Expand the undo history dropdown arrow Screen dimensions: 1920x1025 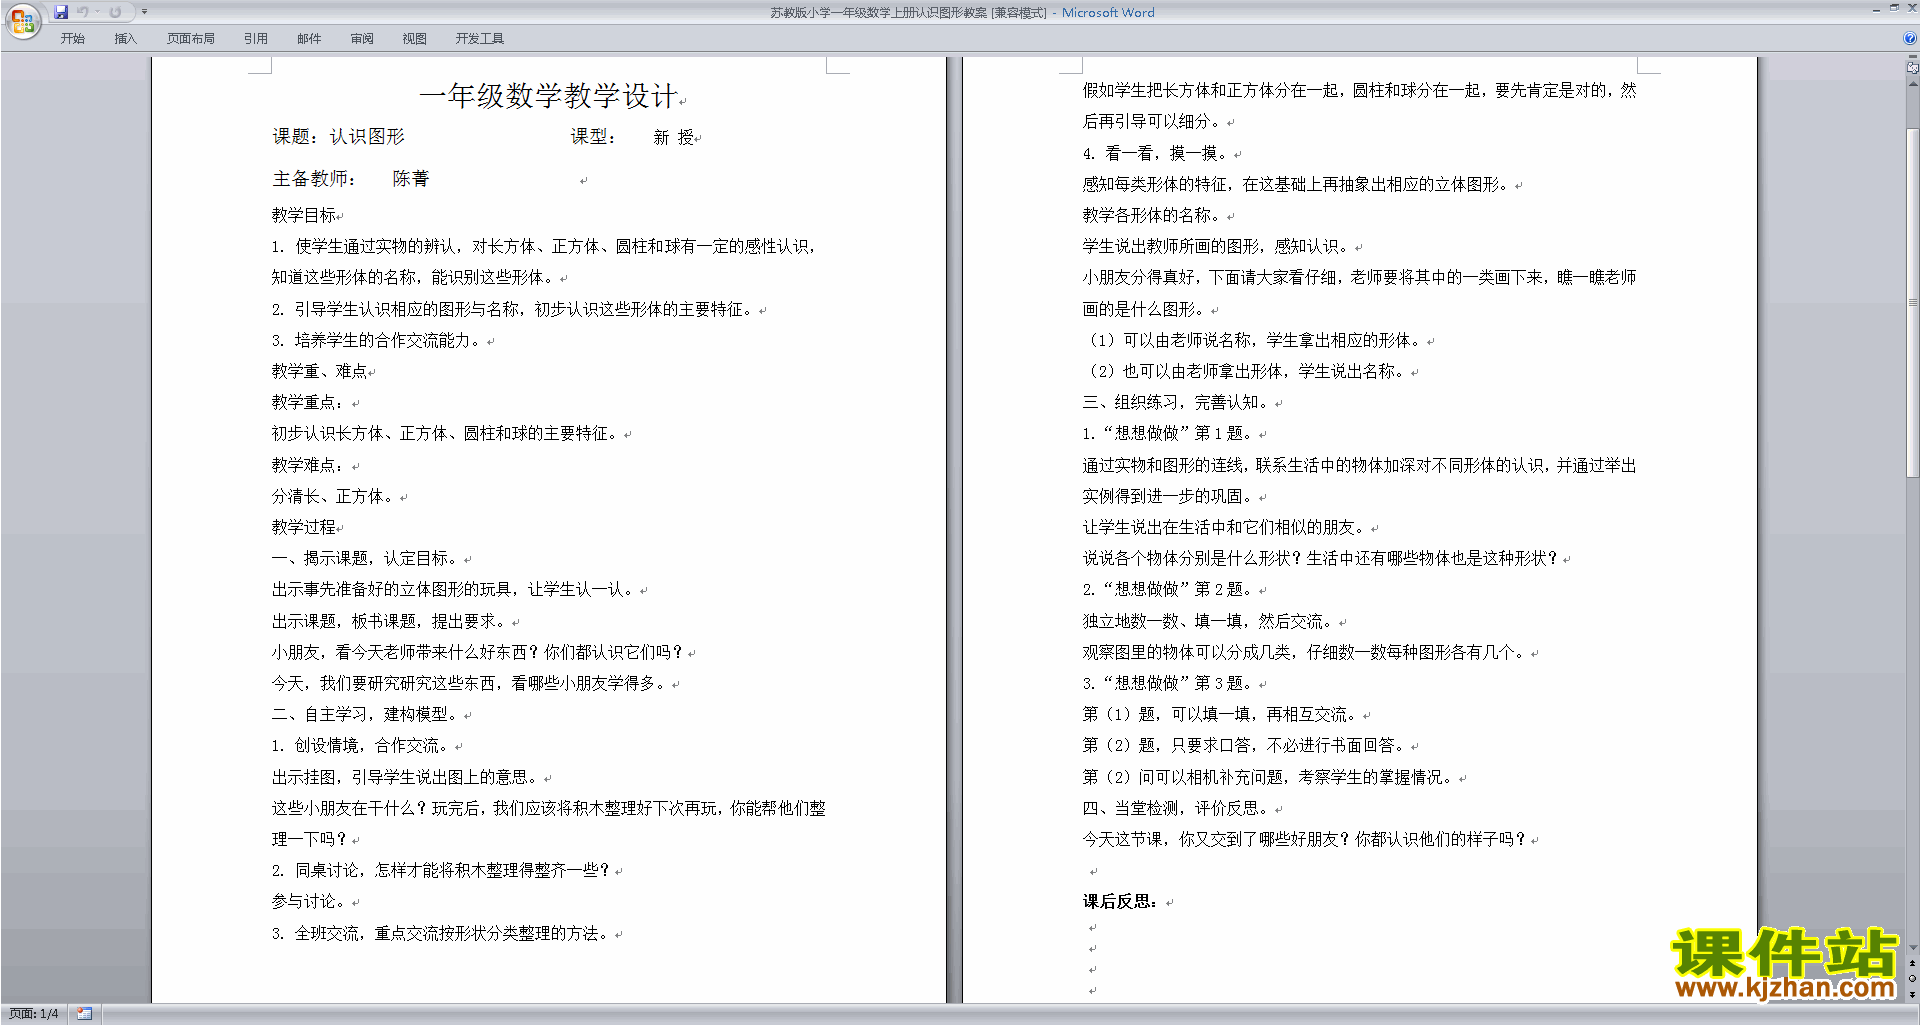(97, 12)
